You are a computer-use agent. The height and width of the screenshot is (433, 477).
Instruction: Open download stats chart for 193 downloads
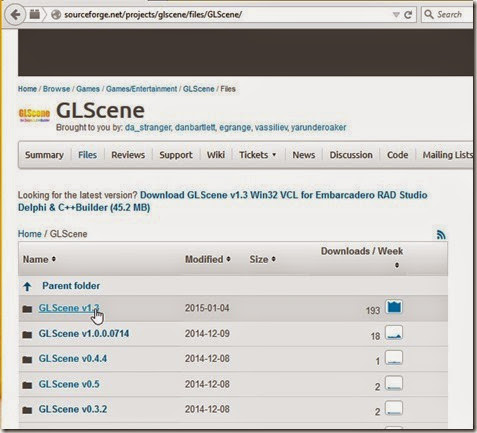point(394,307)
